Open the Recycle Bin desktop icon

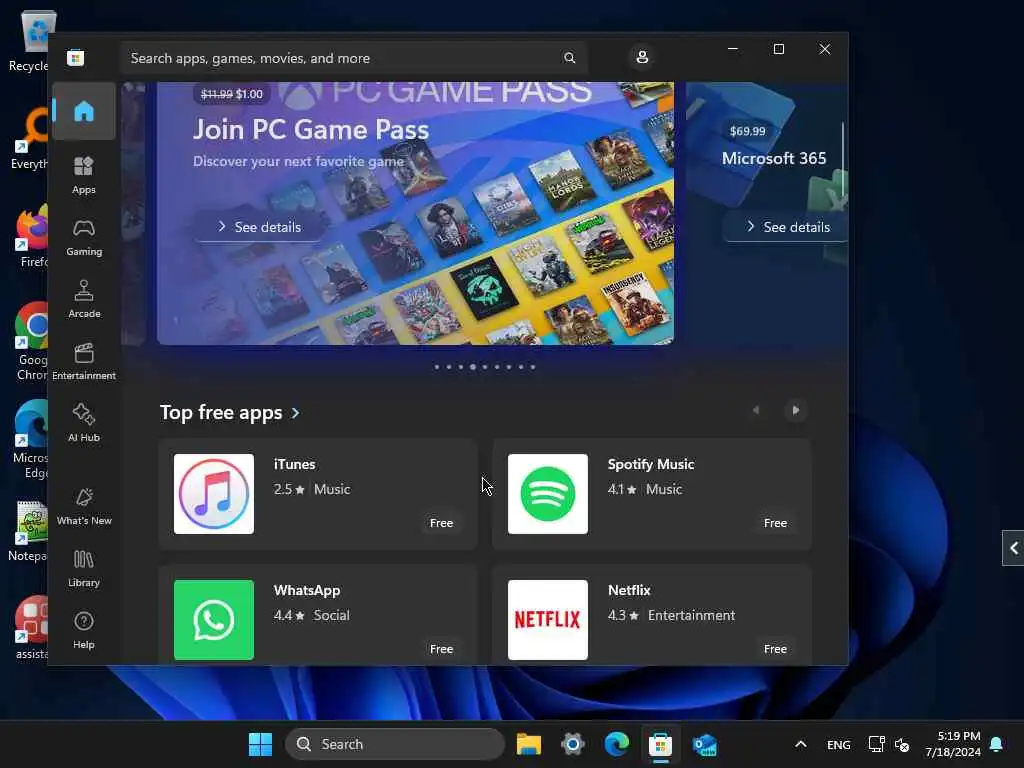pyautogui.click(x=28, y=42)
